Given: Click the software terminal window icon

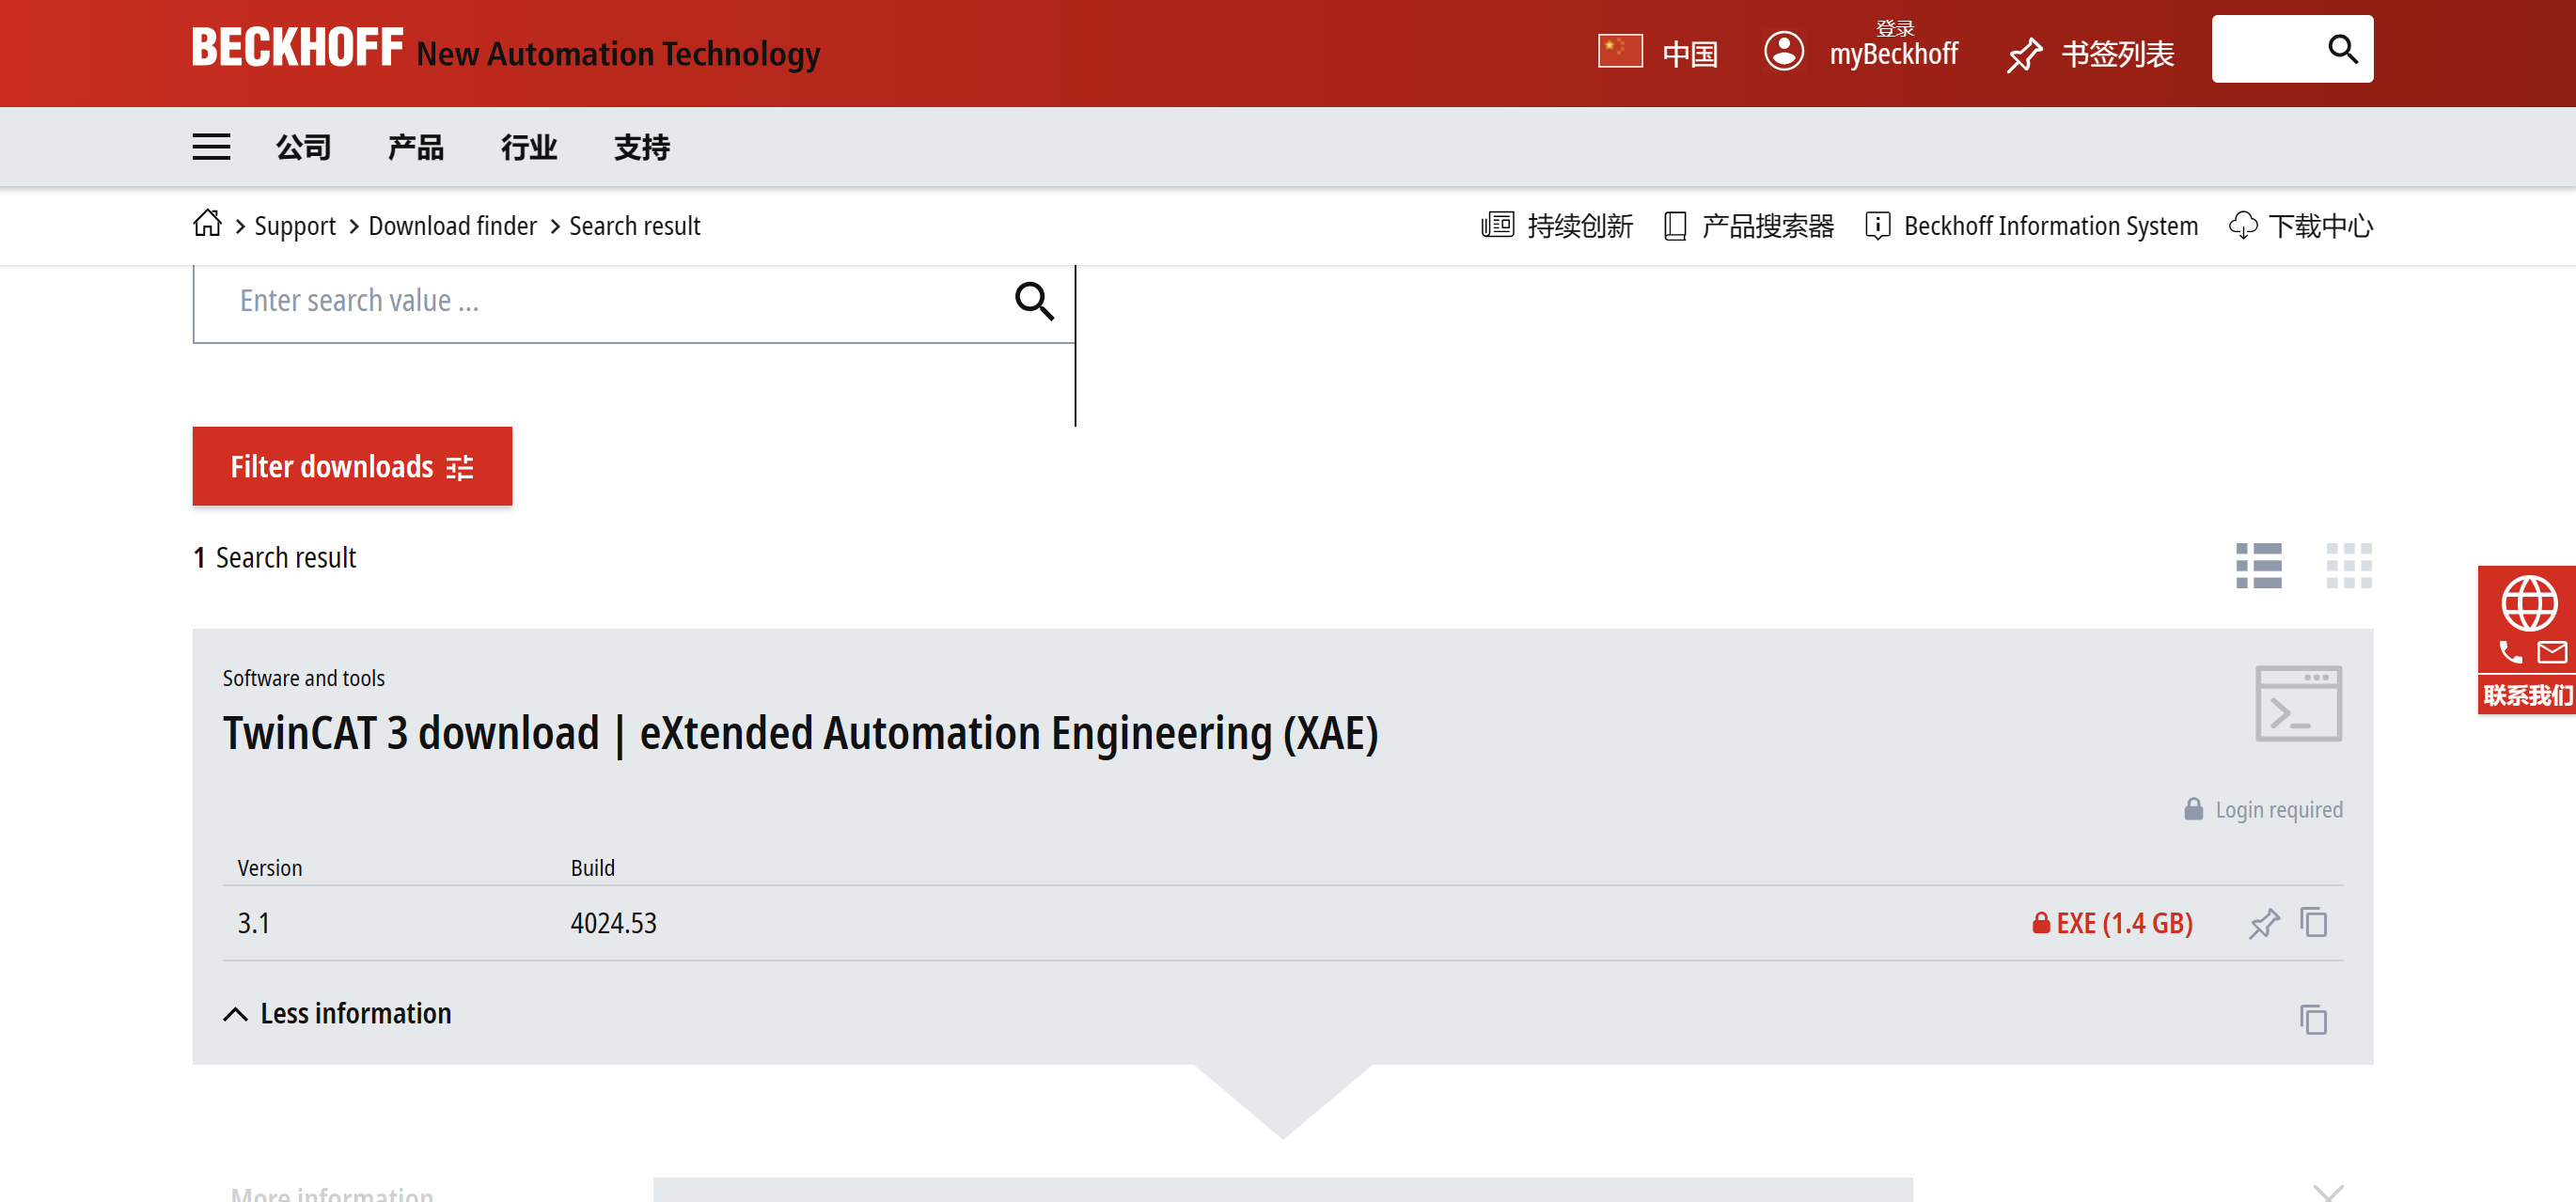Looking at the screenshot, I should tap(2298, 703).
